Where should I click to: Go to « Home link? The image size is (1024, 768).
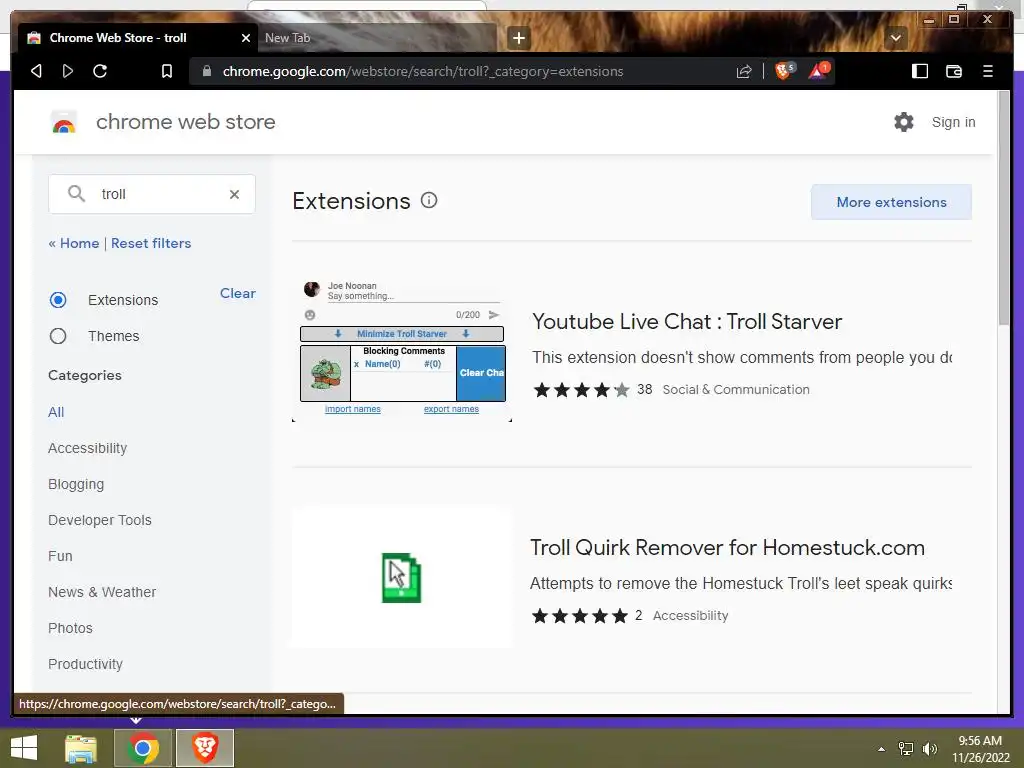pyautogui.click(x=74, y=243)
